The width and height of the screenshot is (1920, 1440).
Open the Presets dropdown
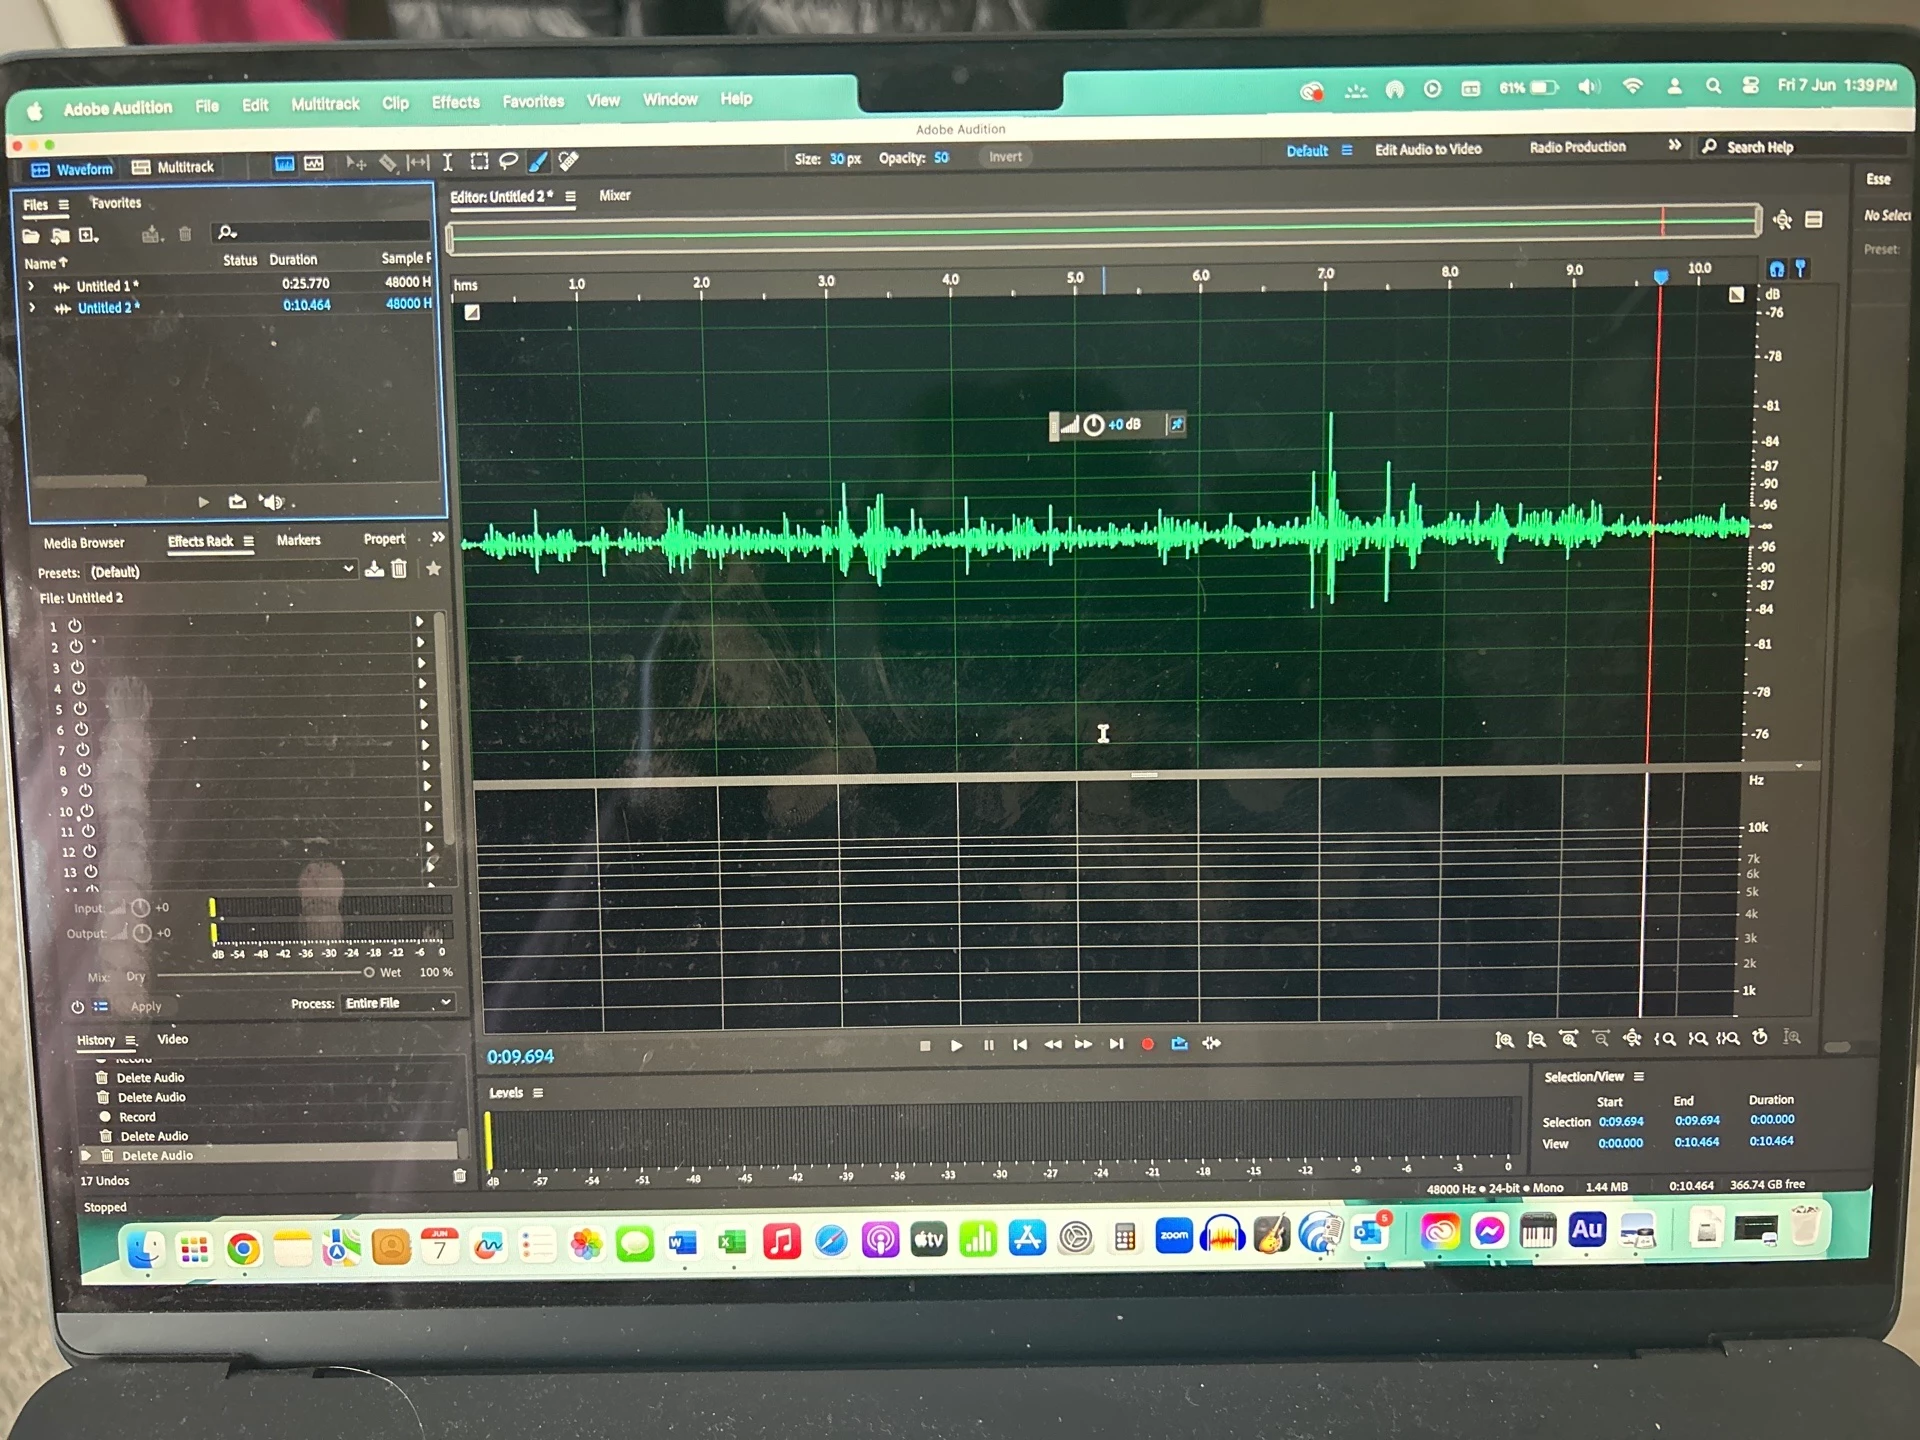coord(222,571)
